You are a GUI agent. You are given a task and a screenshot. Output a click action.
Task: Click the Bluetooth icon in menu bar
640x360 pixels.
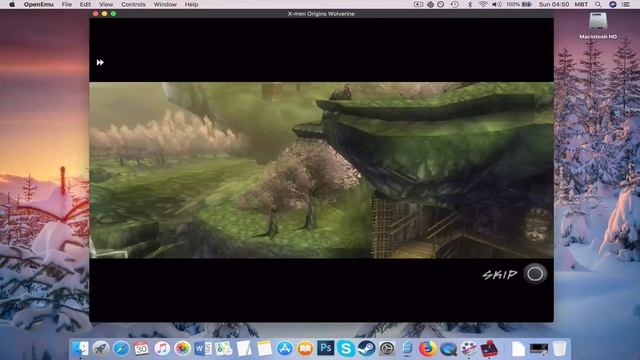[469, 4]
